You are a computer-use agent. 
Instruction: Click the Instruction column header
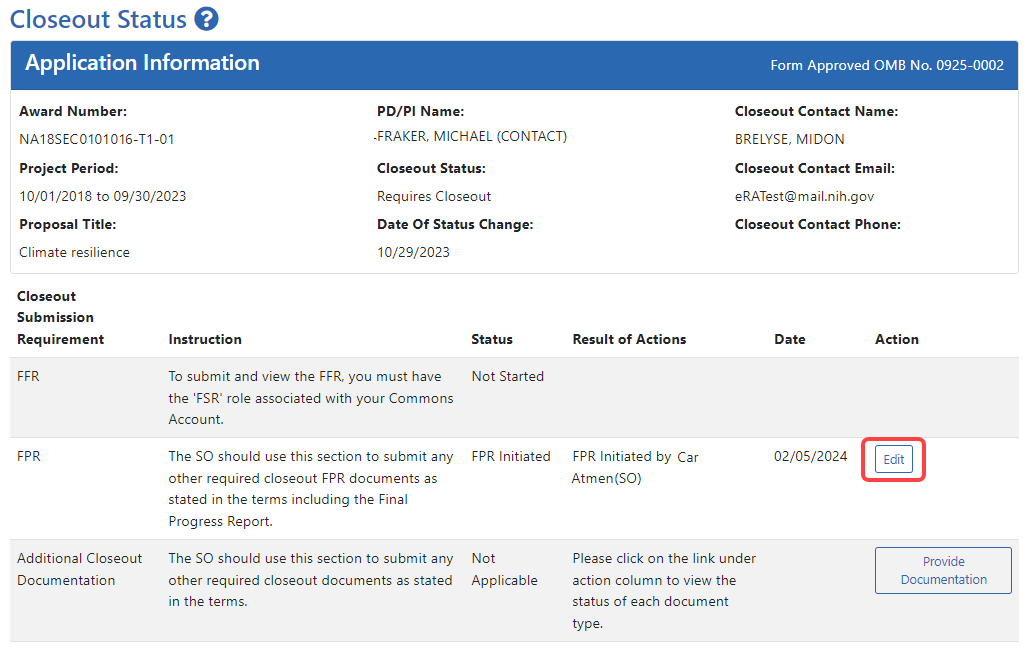click(205, 339)
